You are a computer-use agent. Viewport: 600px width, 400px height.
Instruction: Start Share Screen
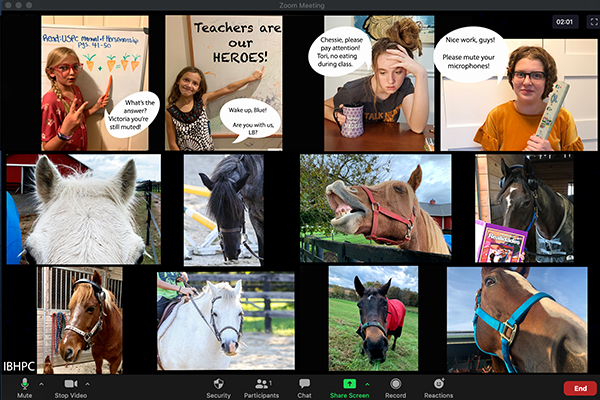[x=349, y=388]
